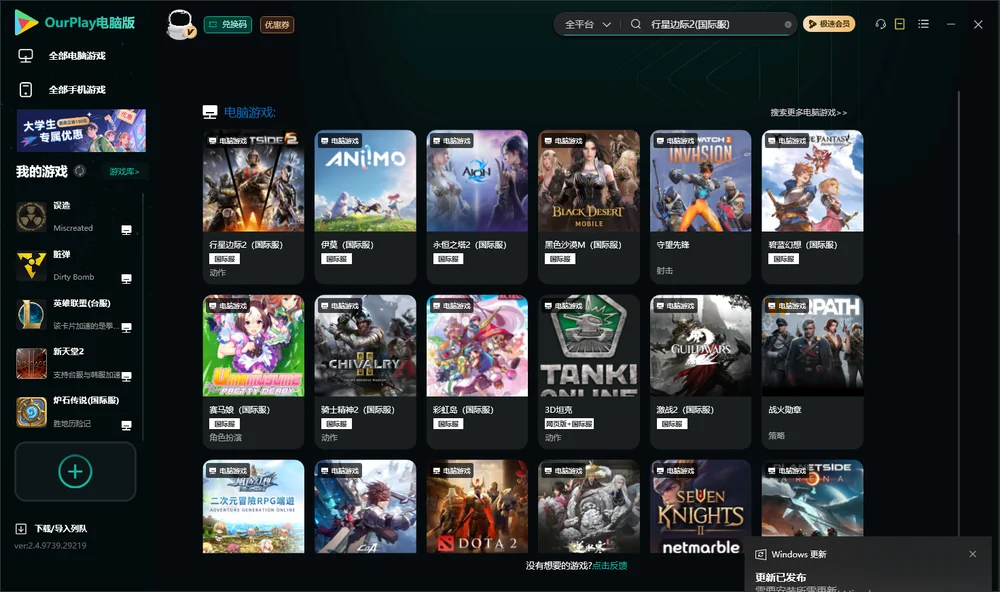Open 碧蓝幻想 (国际服) game card

[x=812, y=207]
